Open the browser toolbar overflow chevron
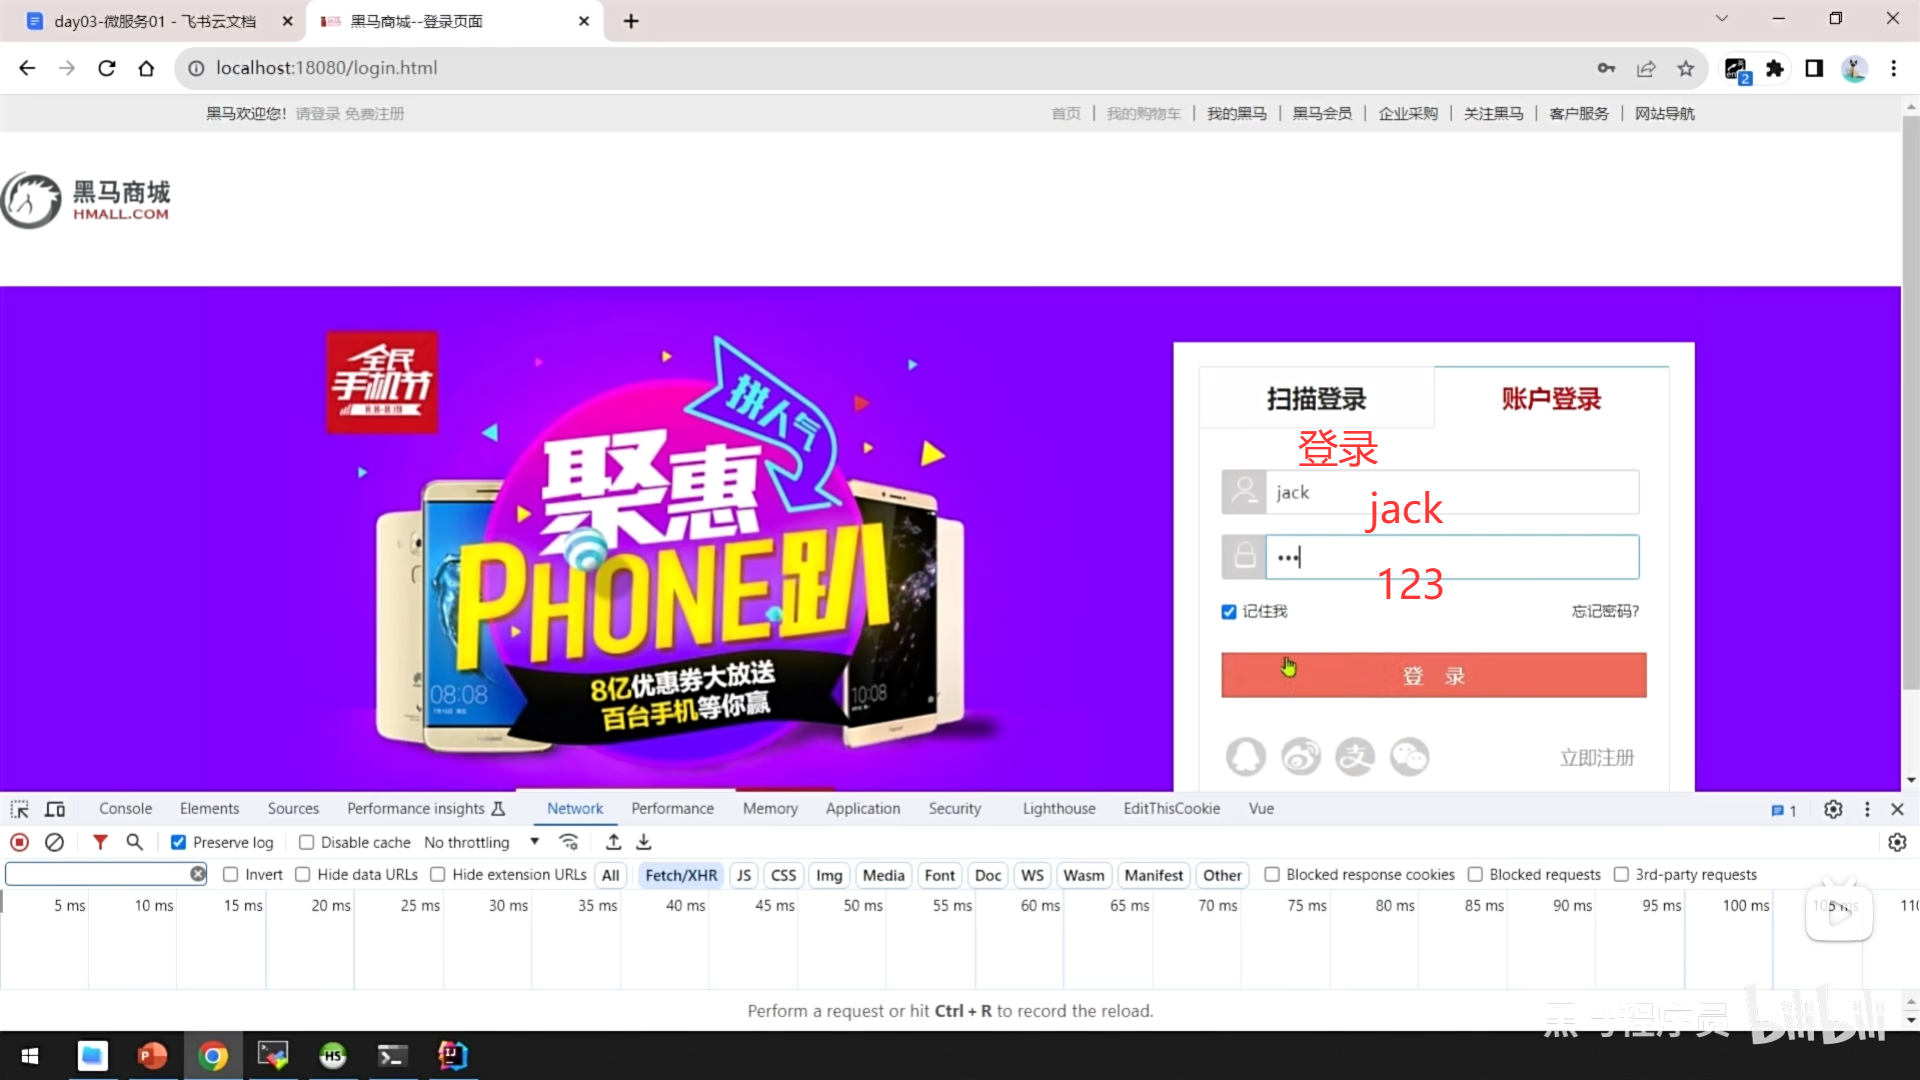The height and width of the screenshot is (1080, 1920). point(1722,18)
